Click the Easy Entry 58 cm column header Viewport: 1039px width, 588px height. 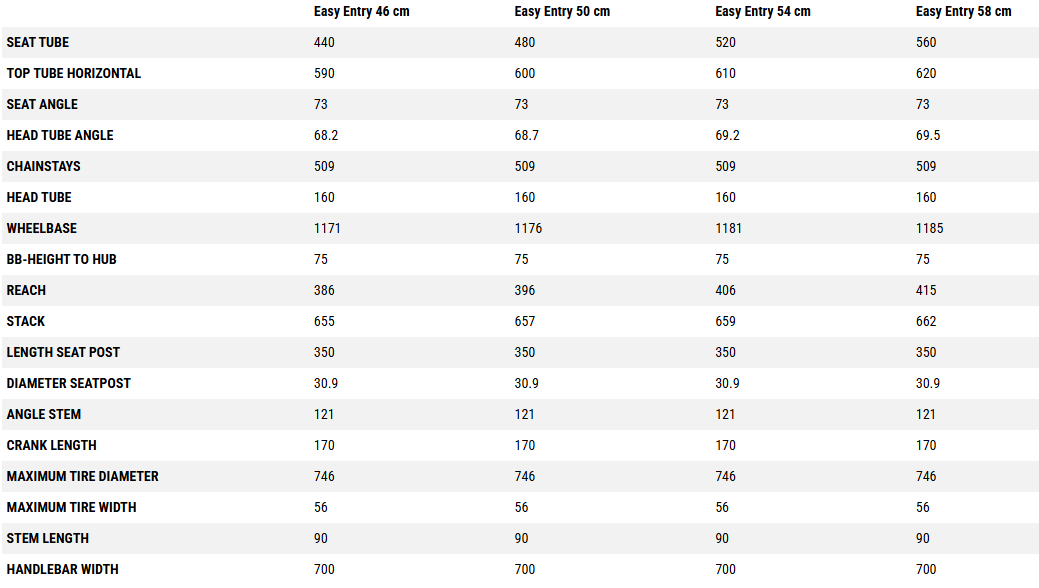[x=963, y=12]
